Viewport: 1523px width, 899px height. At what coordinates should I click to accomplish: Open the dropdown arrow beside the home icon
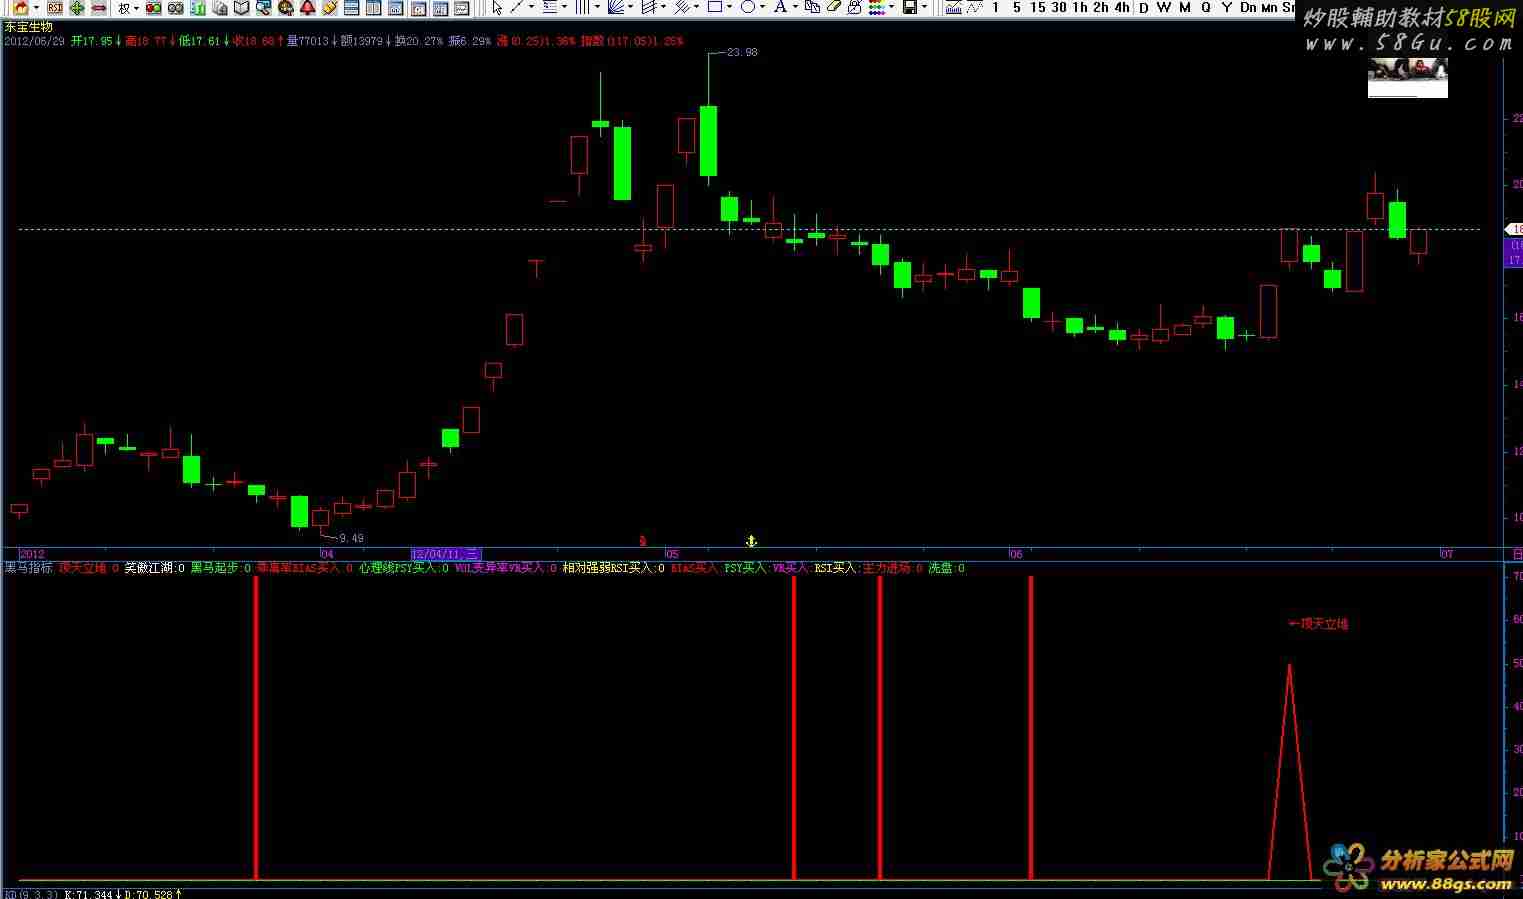pyautogui.click(x=36, y=8)
